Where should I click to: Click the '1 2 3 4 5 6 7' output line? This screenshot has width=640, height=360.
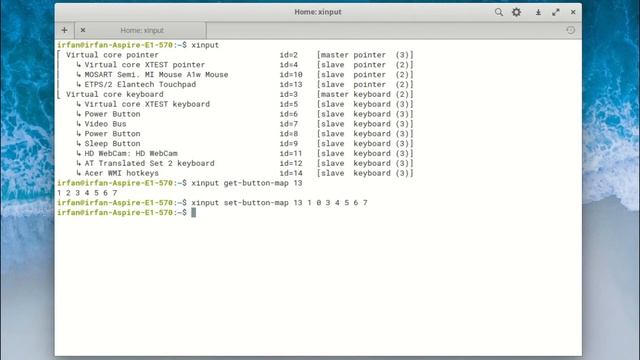pos(87,193)
